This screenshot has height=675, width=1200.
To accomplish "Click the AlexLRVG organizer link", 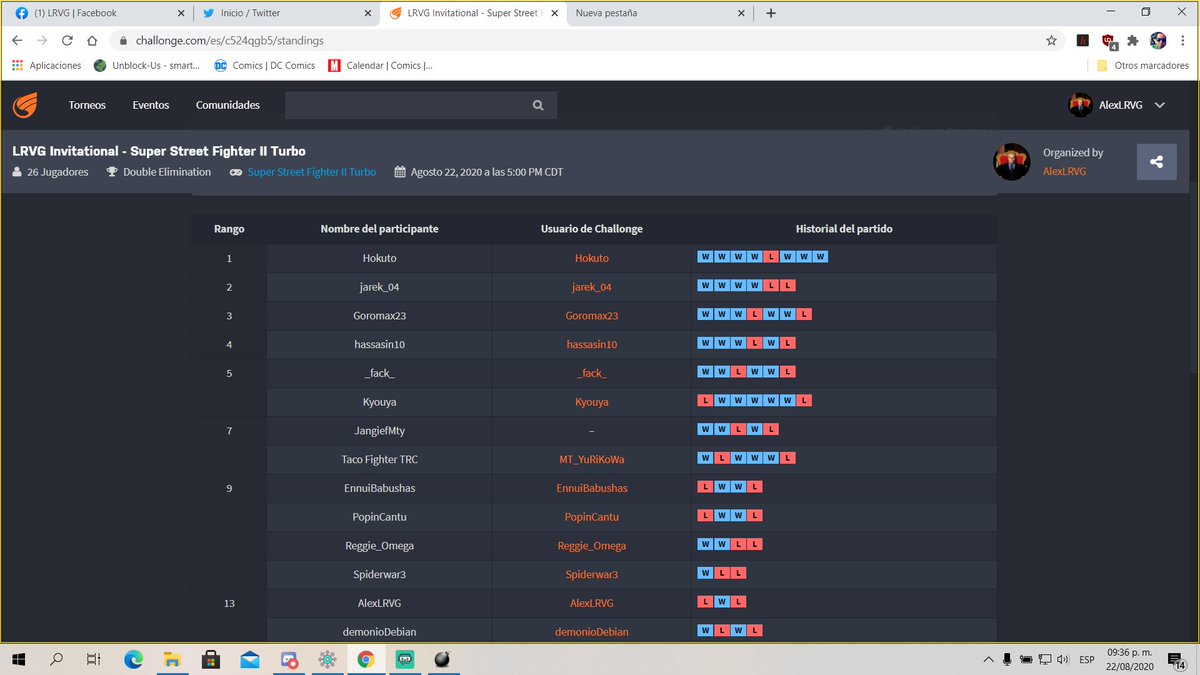I will pos(1064,171).
